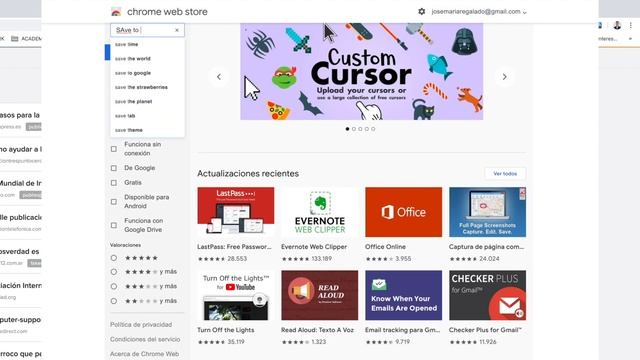Viewport: 640px width, 360px height.
Task: Open the LastPass extension thumbnail
Action: tap(236, 212)
